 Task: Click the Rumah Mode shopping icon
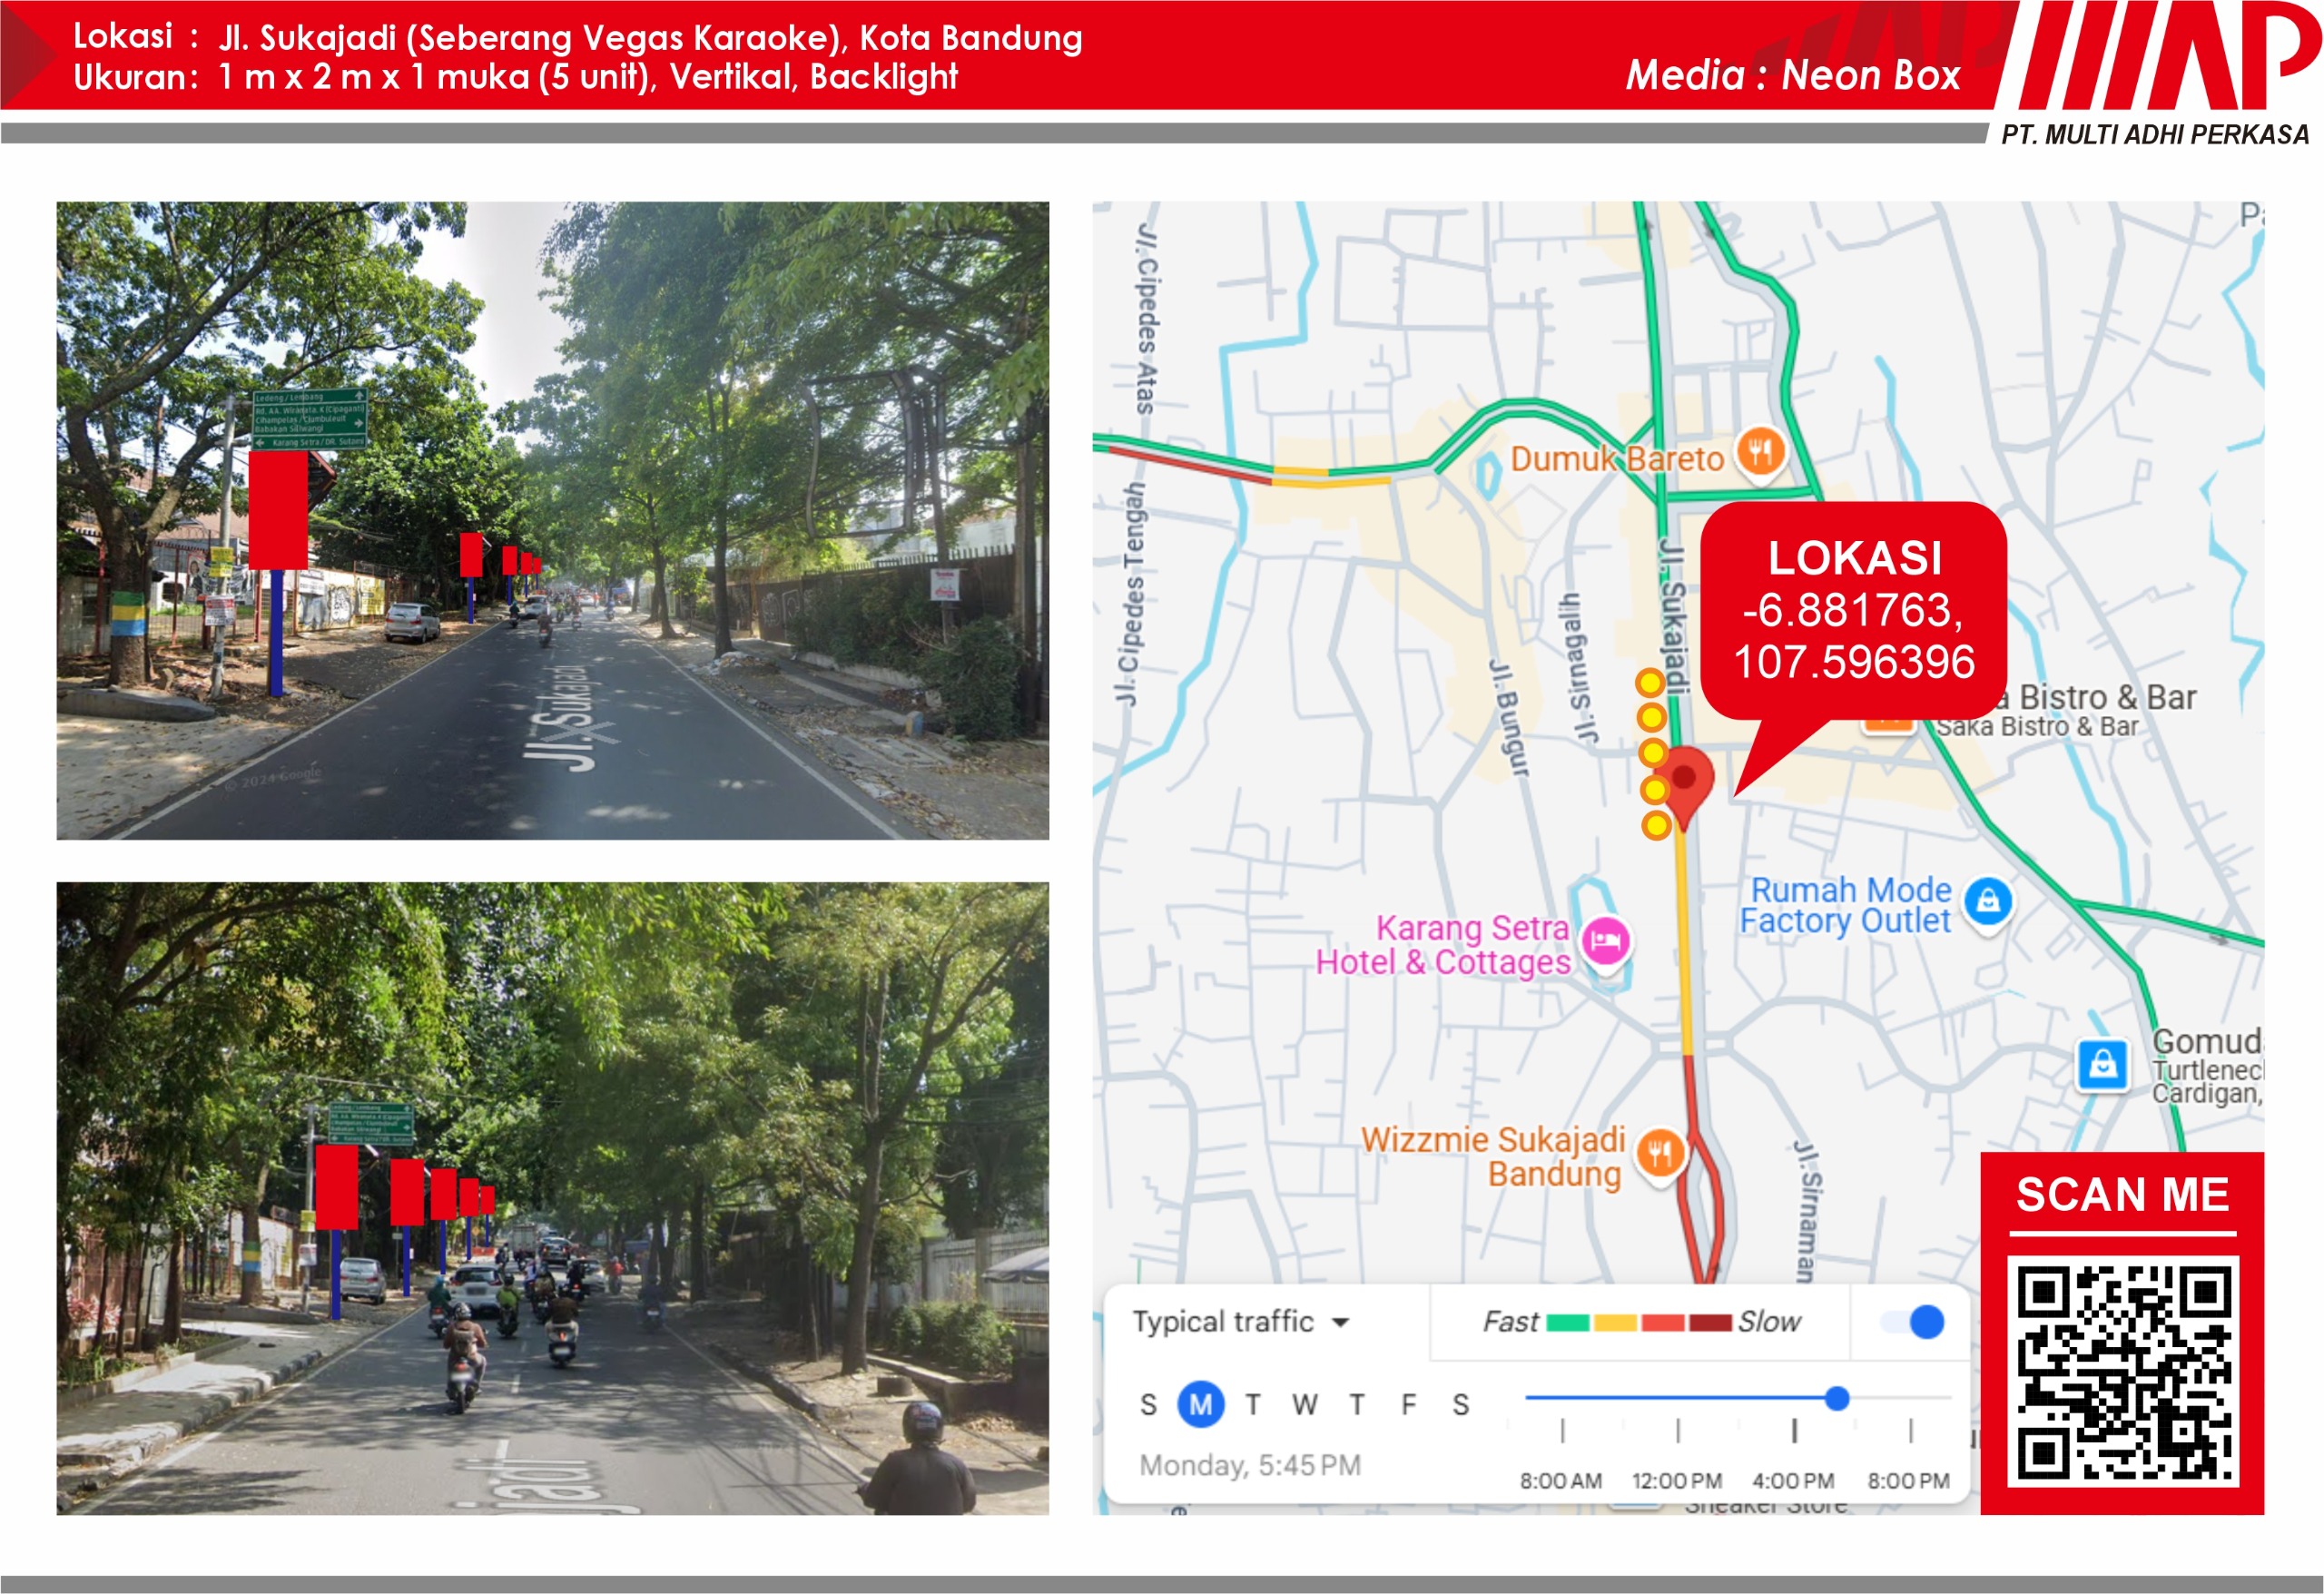point(1988,901)
